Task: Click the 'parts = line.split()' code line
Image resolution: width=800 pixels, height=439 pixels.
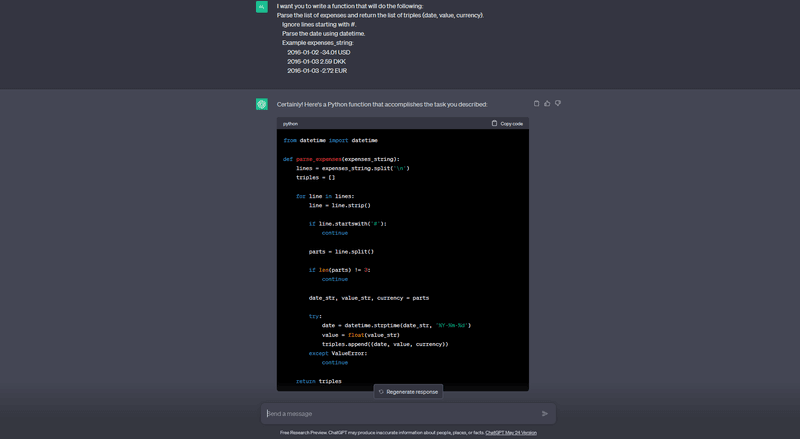Action: pyautogui.click(x=341, y=252)
